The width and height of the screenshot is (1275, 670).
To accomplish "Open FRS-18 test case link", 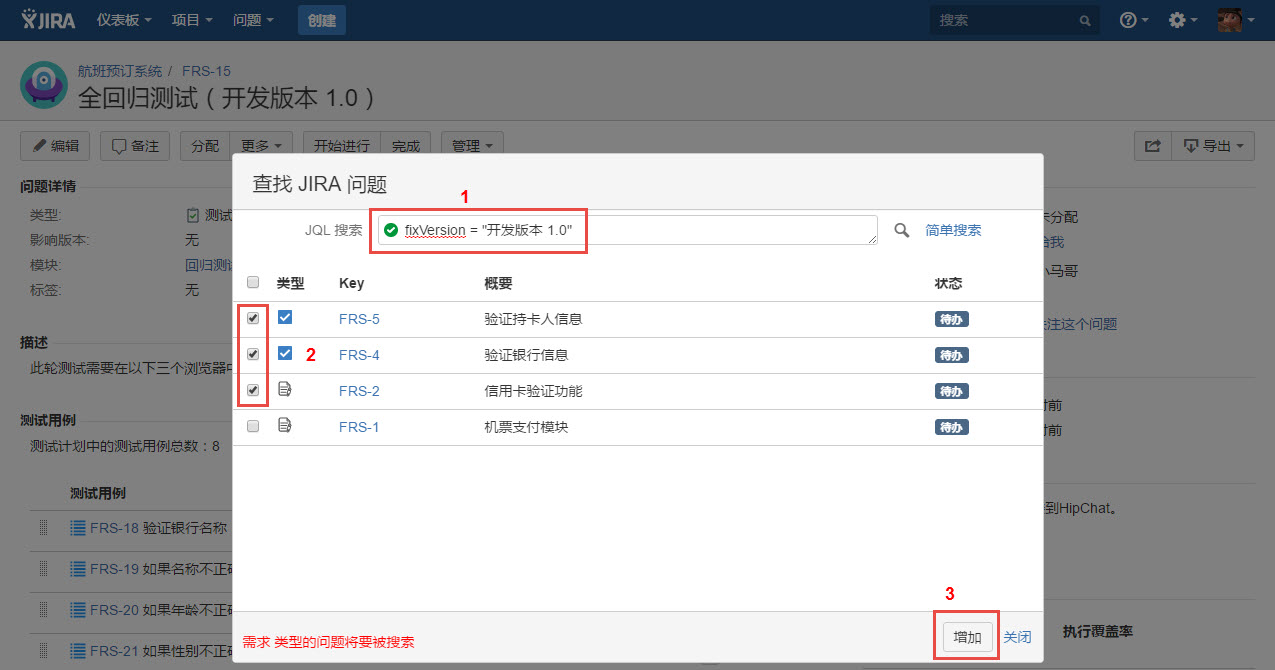I will 114,527.
